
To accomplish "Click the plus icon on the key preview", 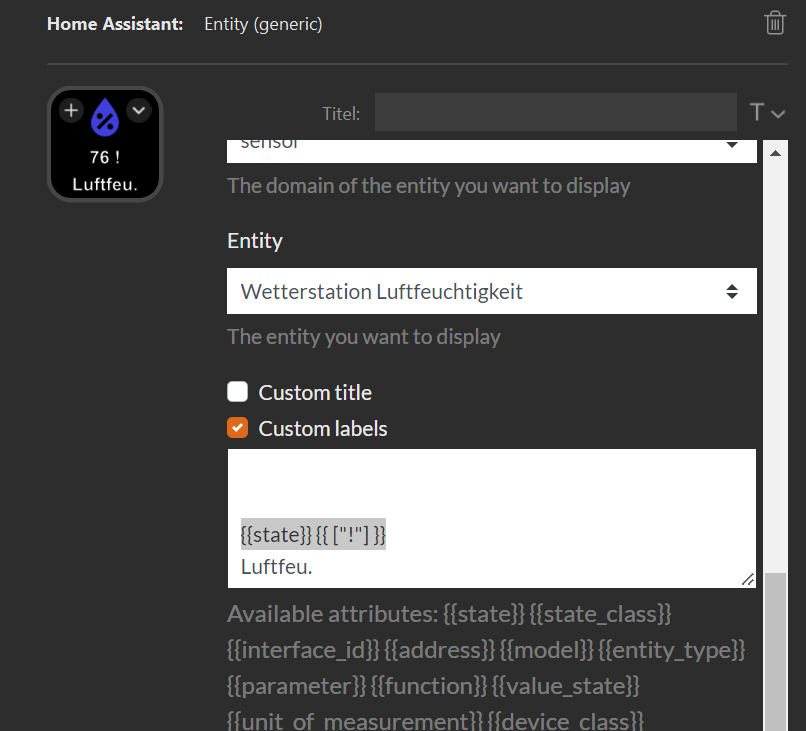I will [71, 110].
